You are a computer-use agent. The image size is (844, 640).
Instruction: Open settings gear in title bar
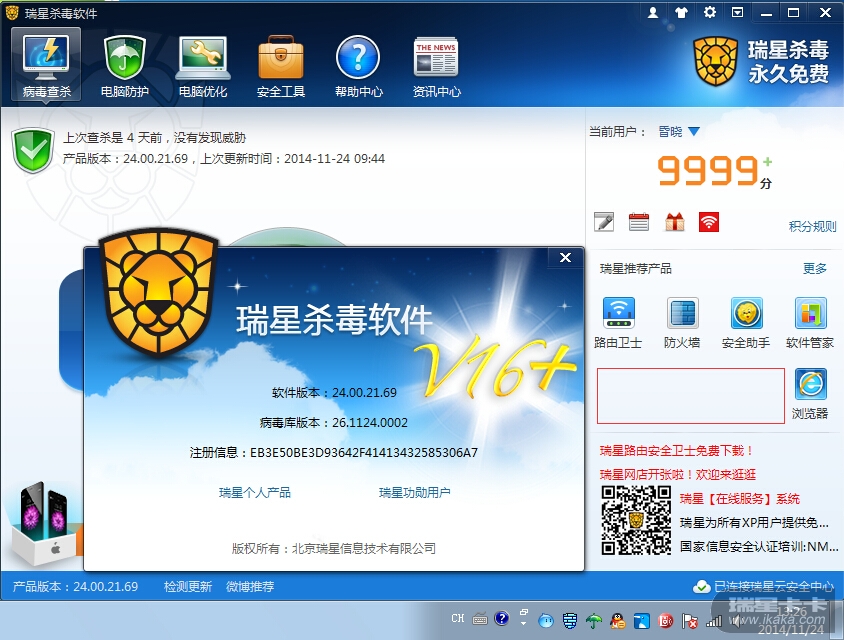(710, 12)
